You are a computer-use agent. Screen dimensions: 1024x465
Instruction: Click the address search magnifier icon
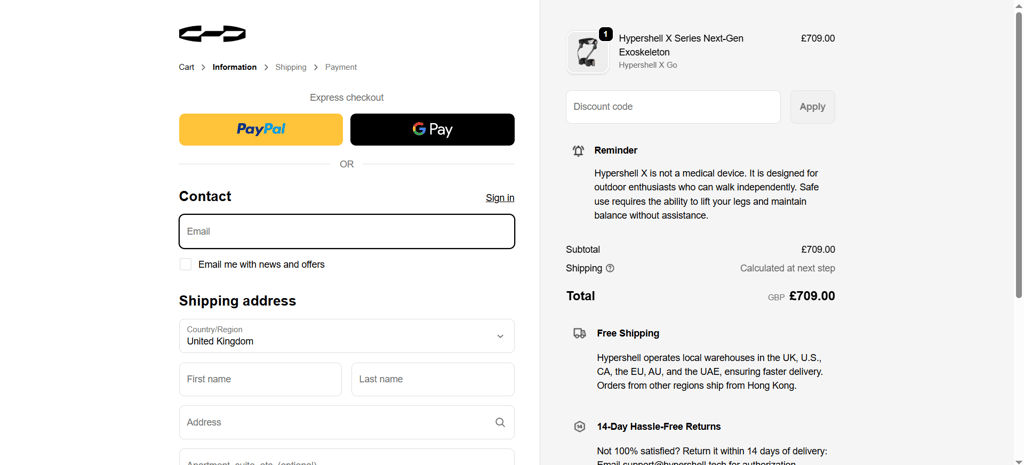(x=500, y=423)
